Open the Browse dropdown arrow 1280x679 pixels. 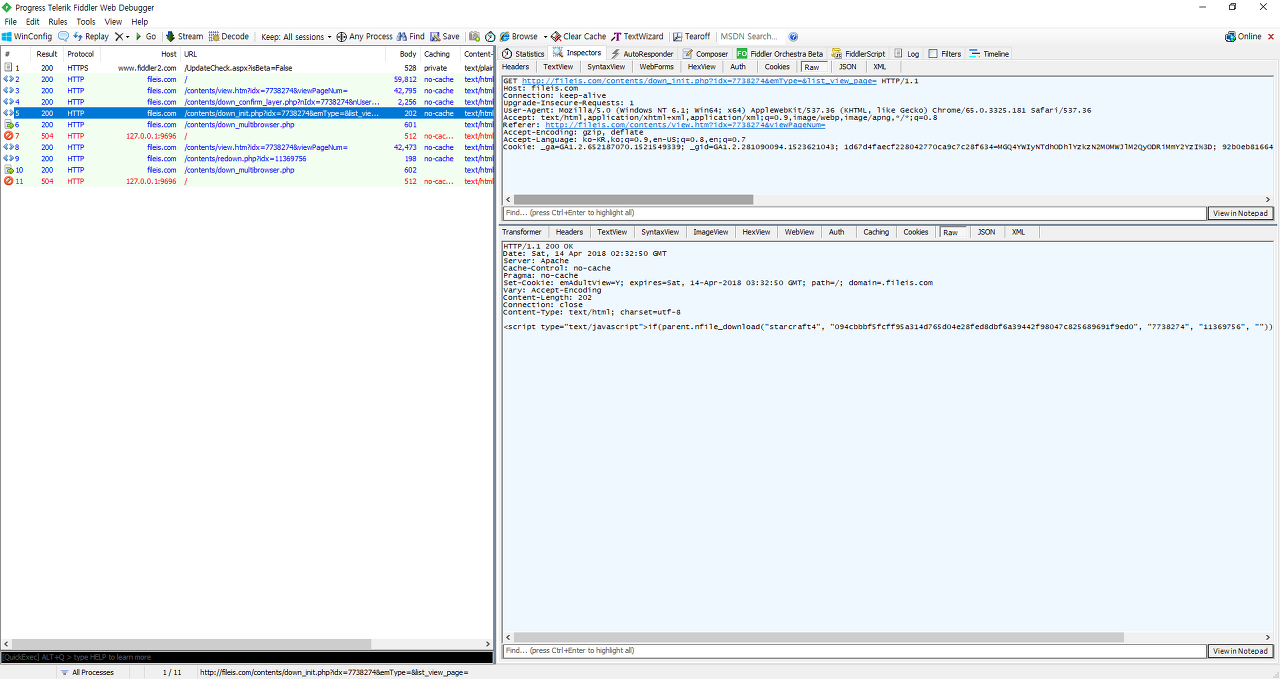(x=543, y=37)
